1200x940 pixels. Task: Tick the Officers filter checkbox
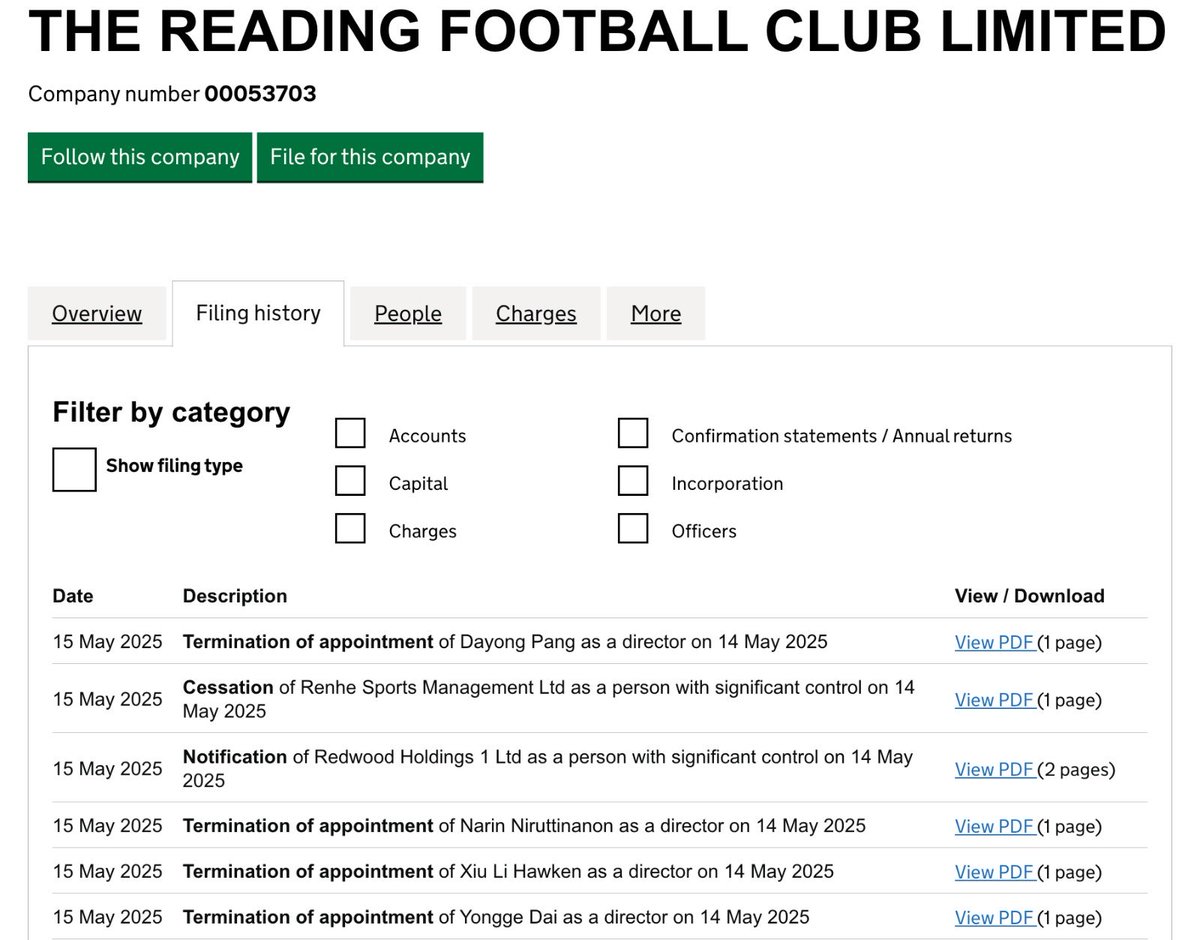pyautogui.click(x=633, y=529)
